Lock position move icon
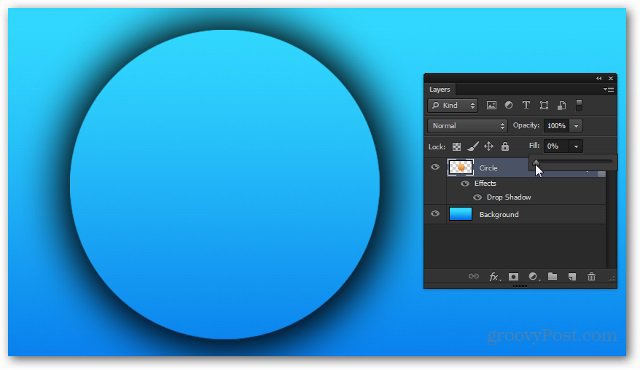 pos(489,146)
